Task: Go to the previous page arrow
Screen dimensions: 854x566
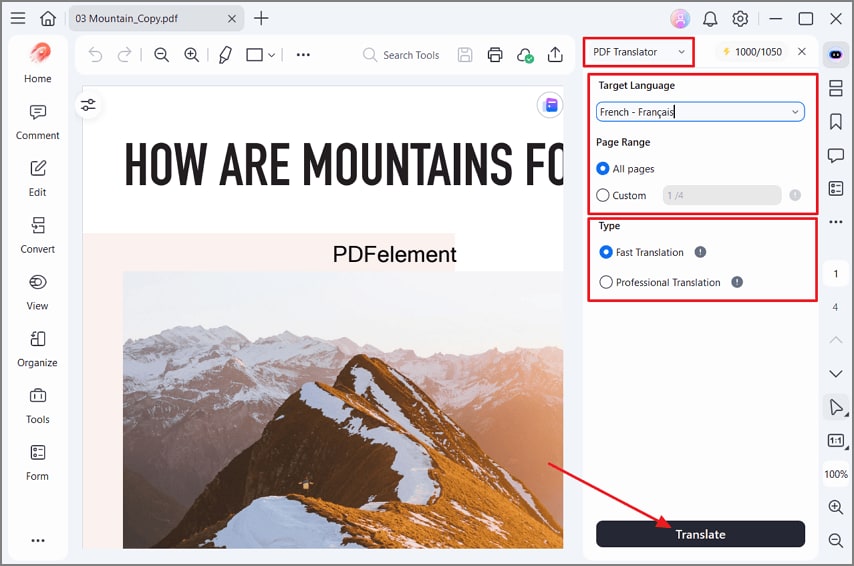Action: coord(835,340)
